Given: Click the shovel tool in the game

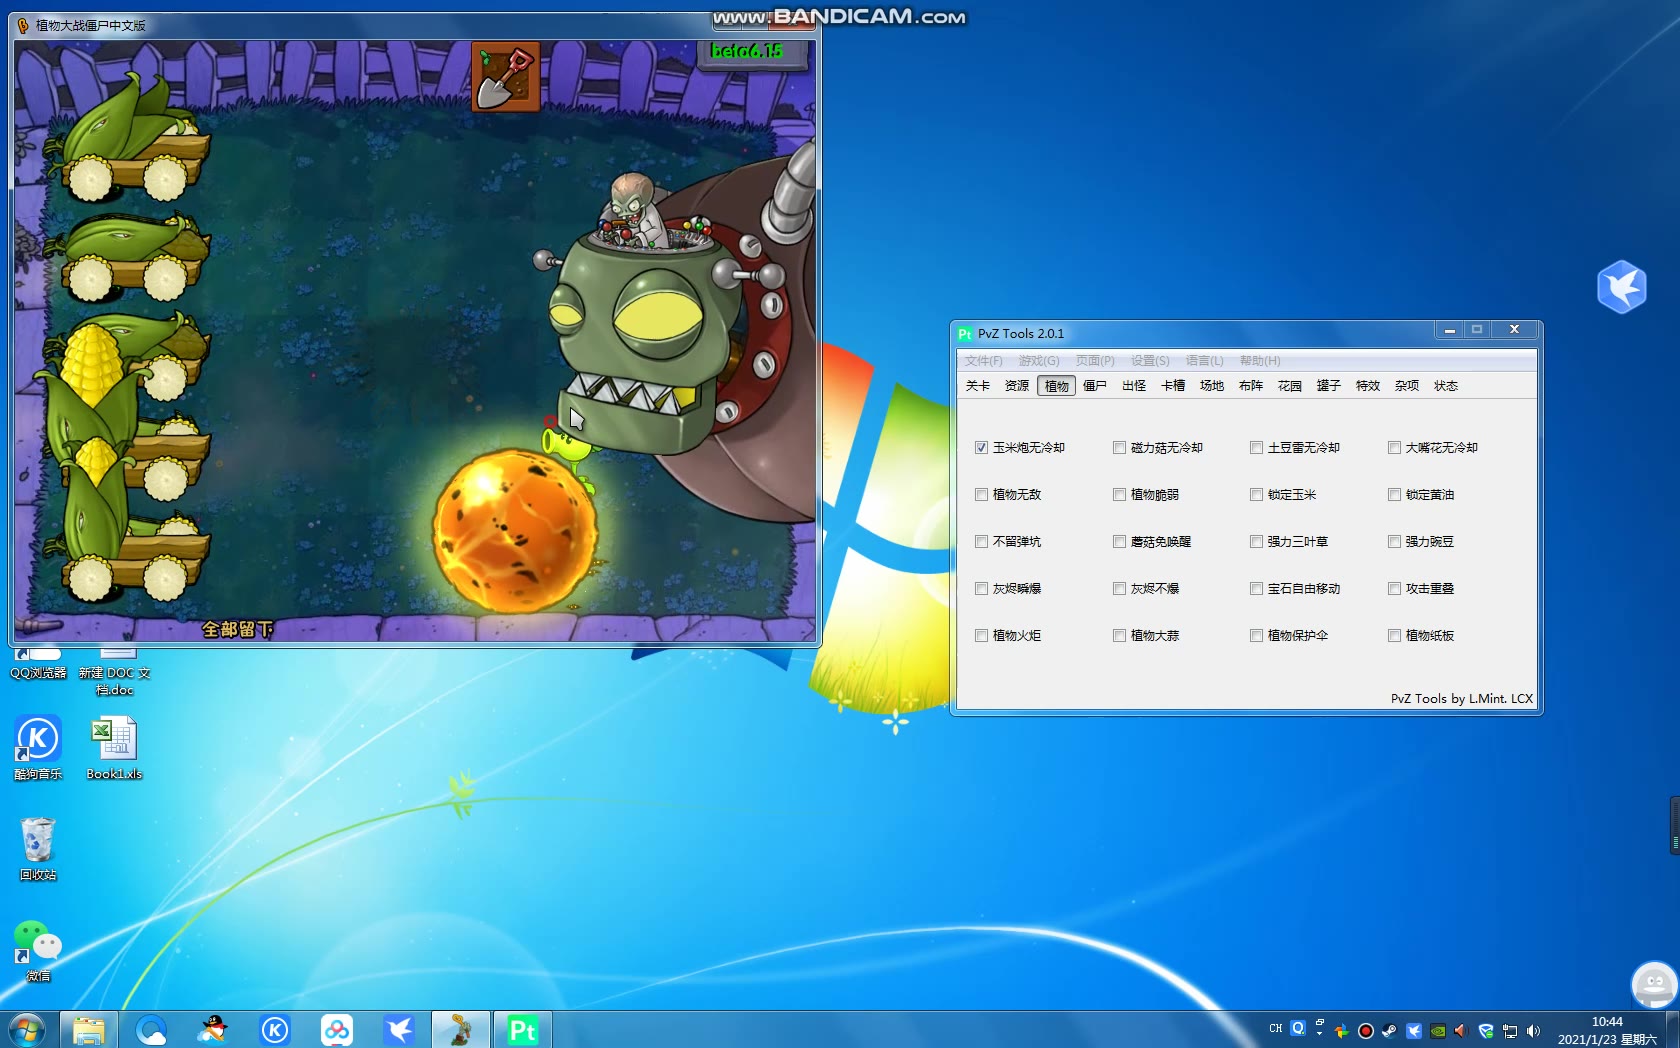Looking at the screenshot, I should pos(506,76).
